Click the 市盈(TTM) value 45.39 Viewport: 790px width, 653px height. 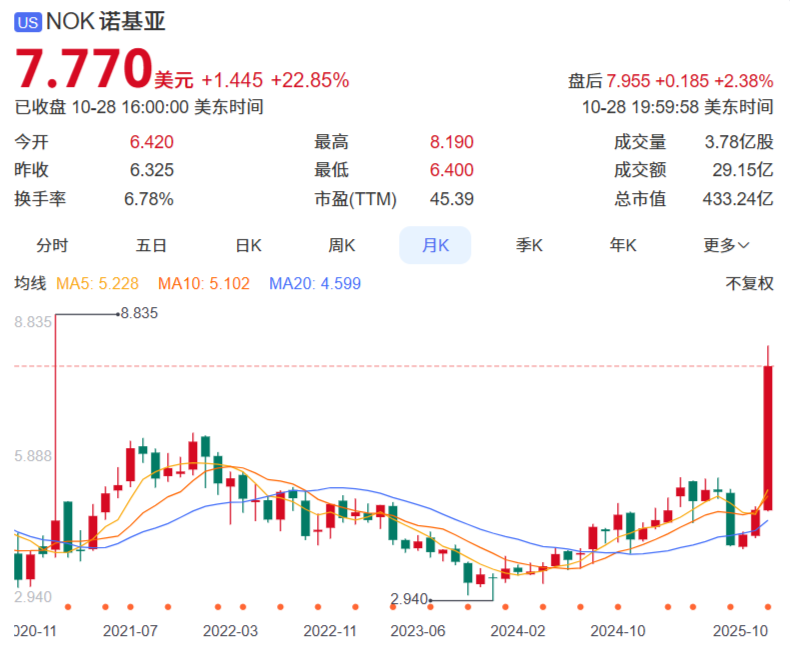(x=451, y=199)
